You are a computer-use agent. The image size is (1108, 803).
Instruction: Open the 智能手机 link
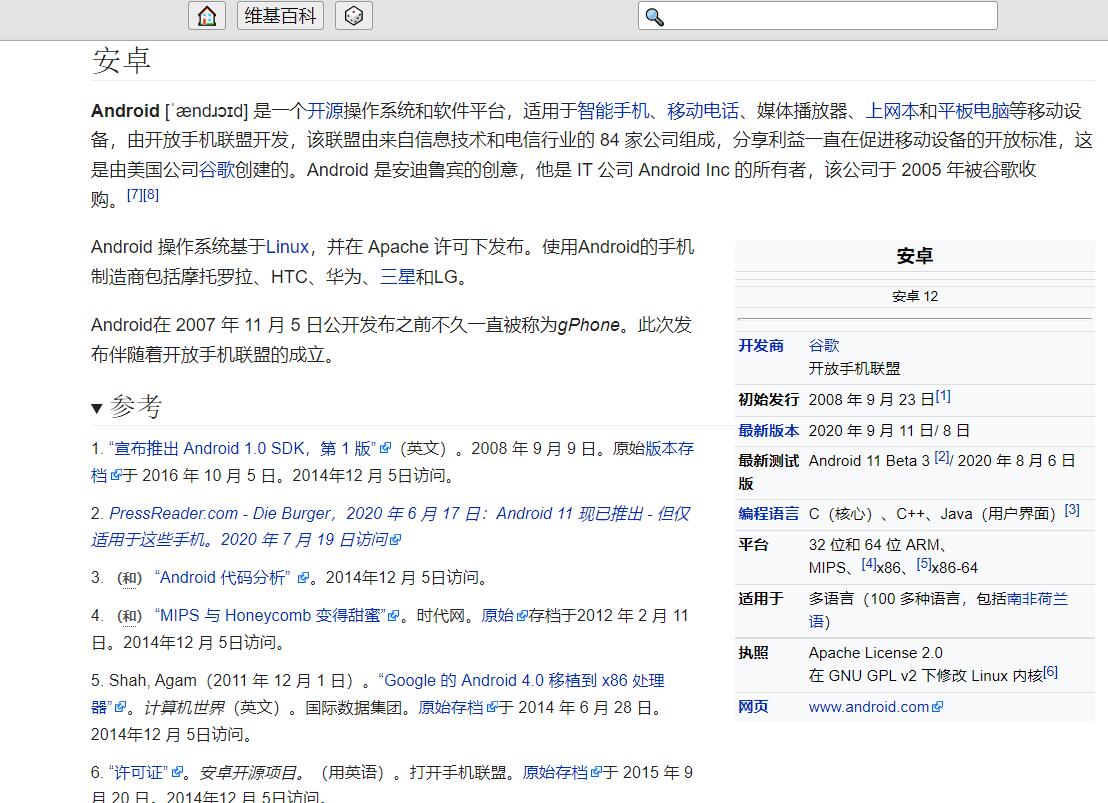[613, 111]
